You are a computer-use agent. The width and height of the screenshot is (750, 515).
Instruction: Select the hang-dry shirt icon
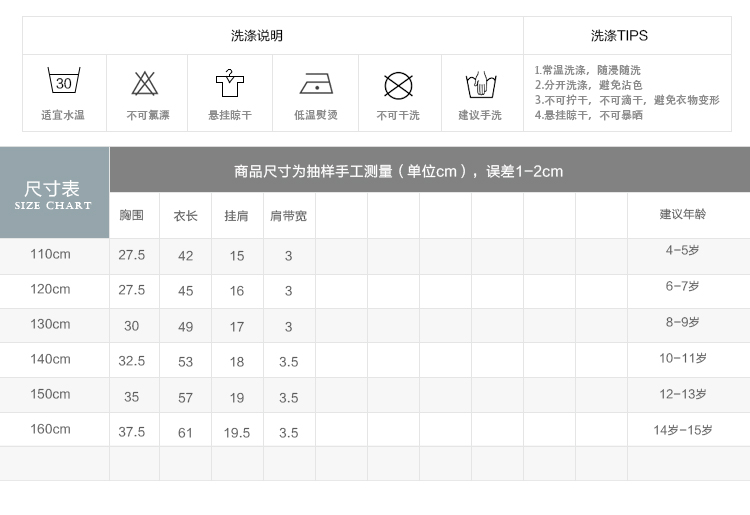point(230,83)
